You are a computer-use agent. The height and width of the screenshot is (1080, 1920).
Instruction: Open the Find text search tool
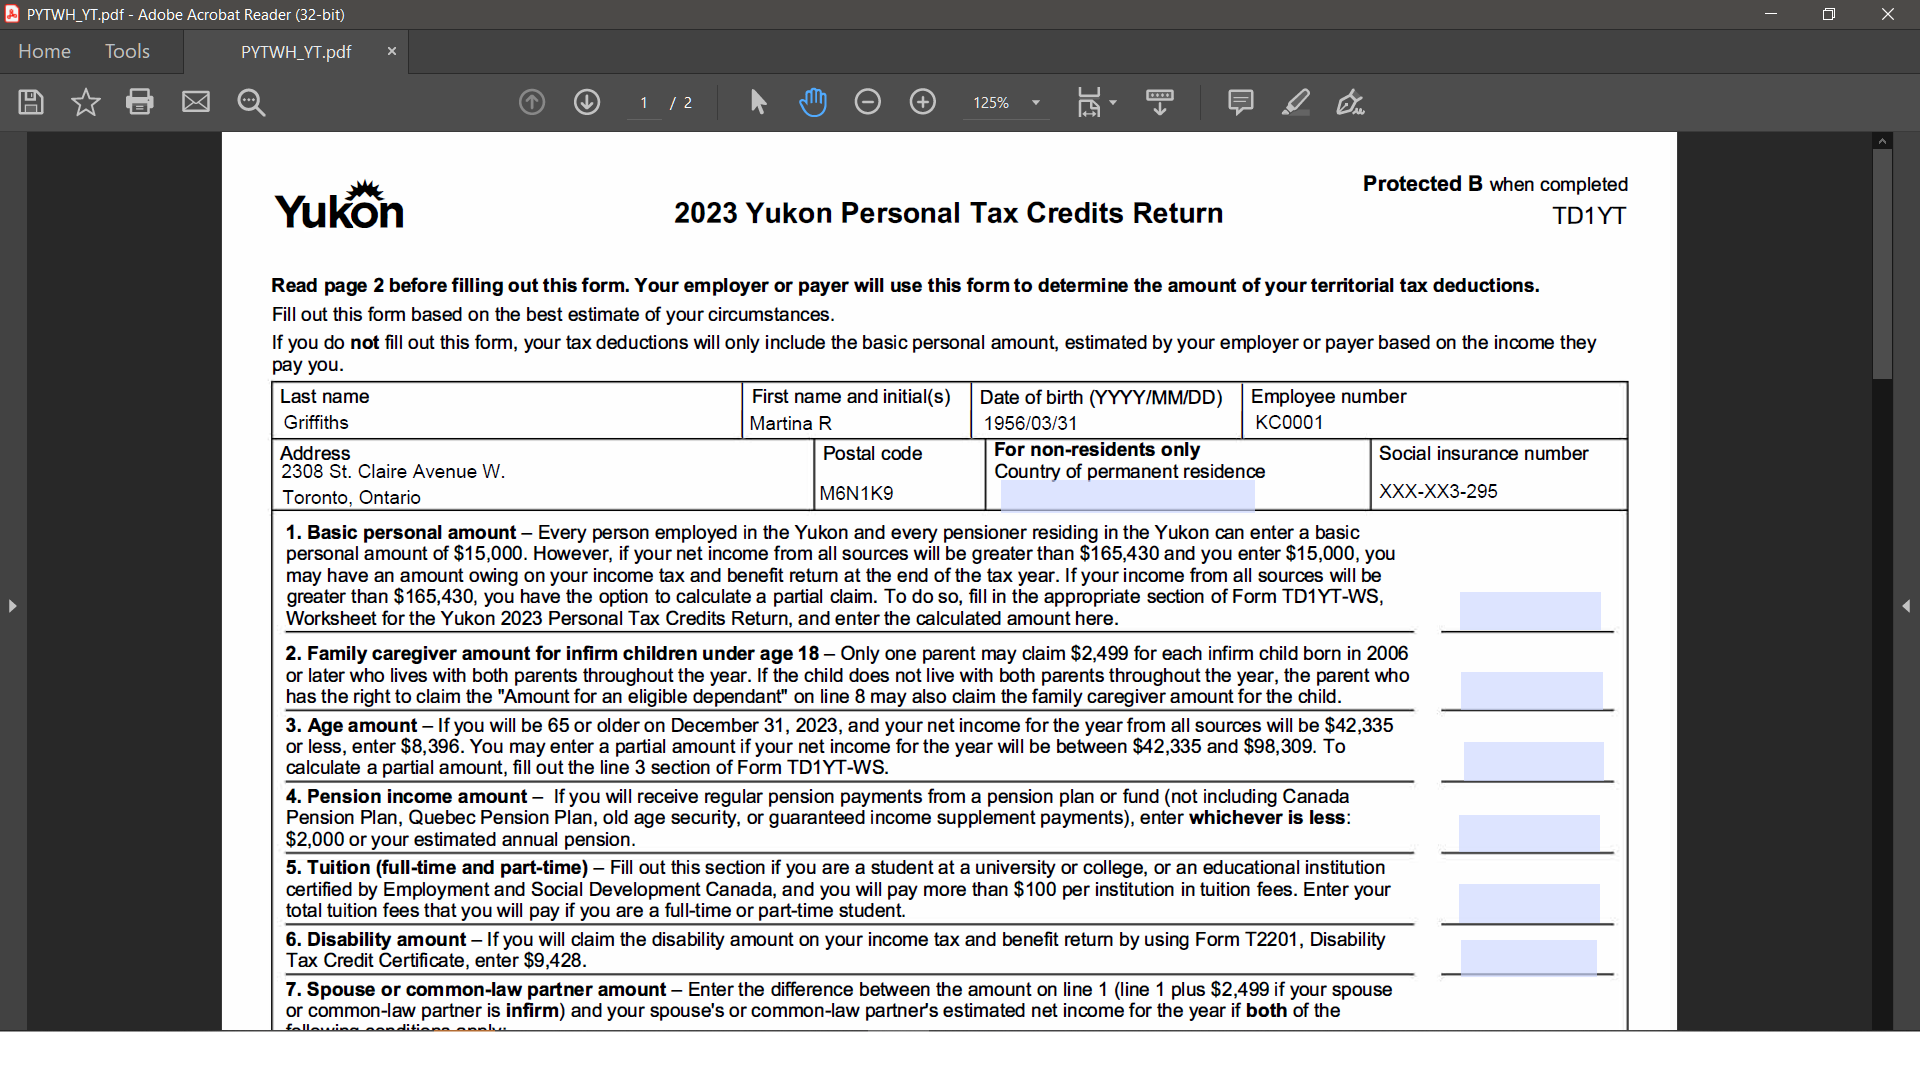coord(251,102)
